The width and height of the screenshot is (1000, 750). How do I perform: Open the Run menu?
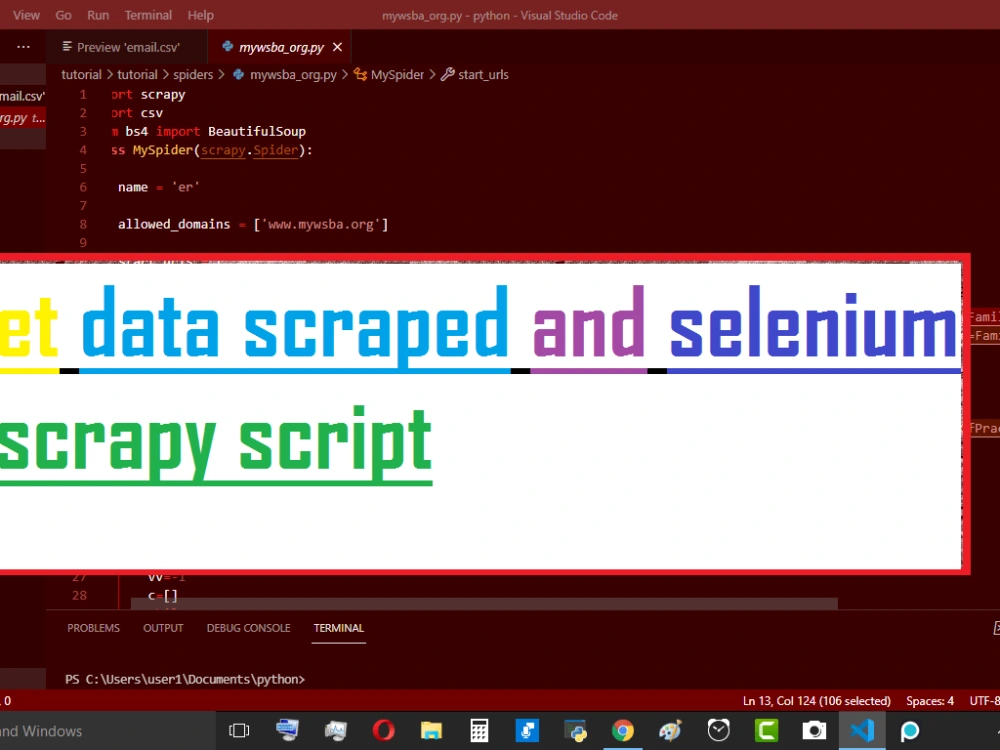(98, 15)
